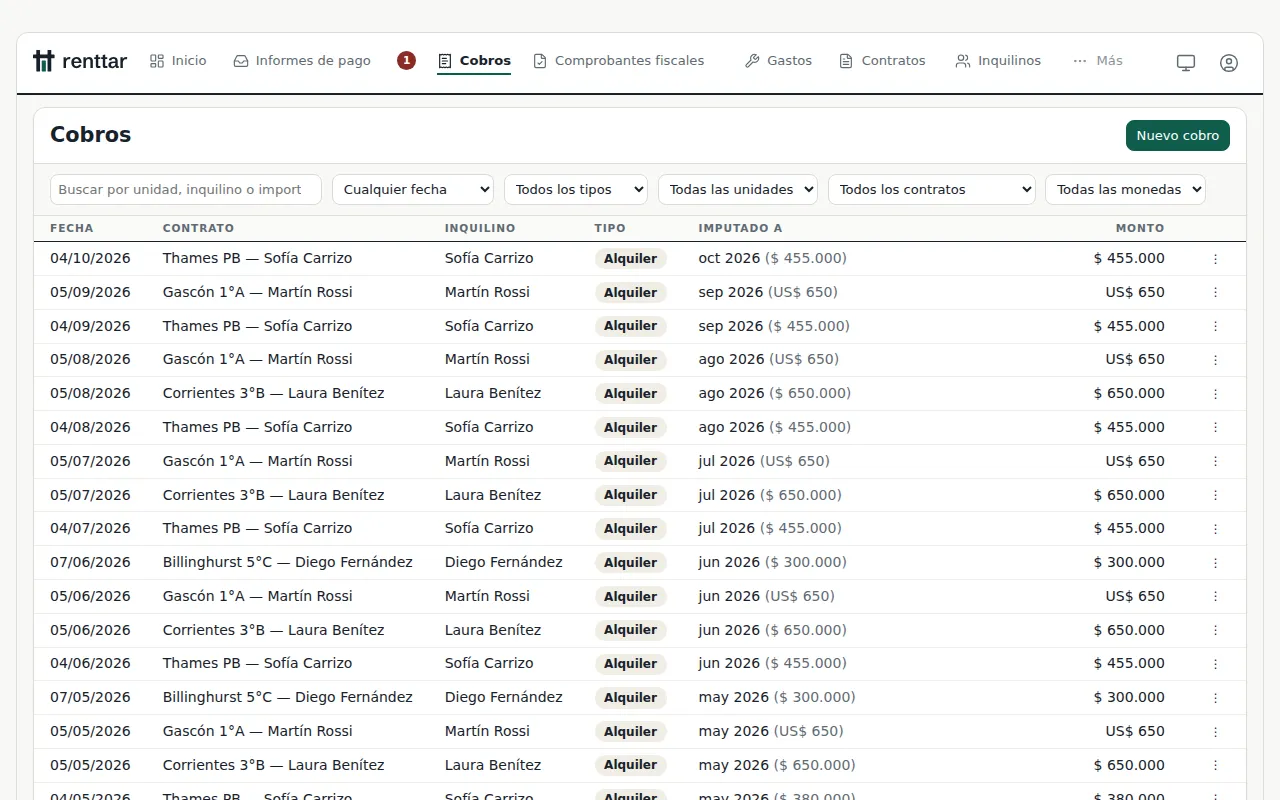
Task: Open row menu for 05/06/2026 Gascón 1°A
Action: (1216, 596)
